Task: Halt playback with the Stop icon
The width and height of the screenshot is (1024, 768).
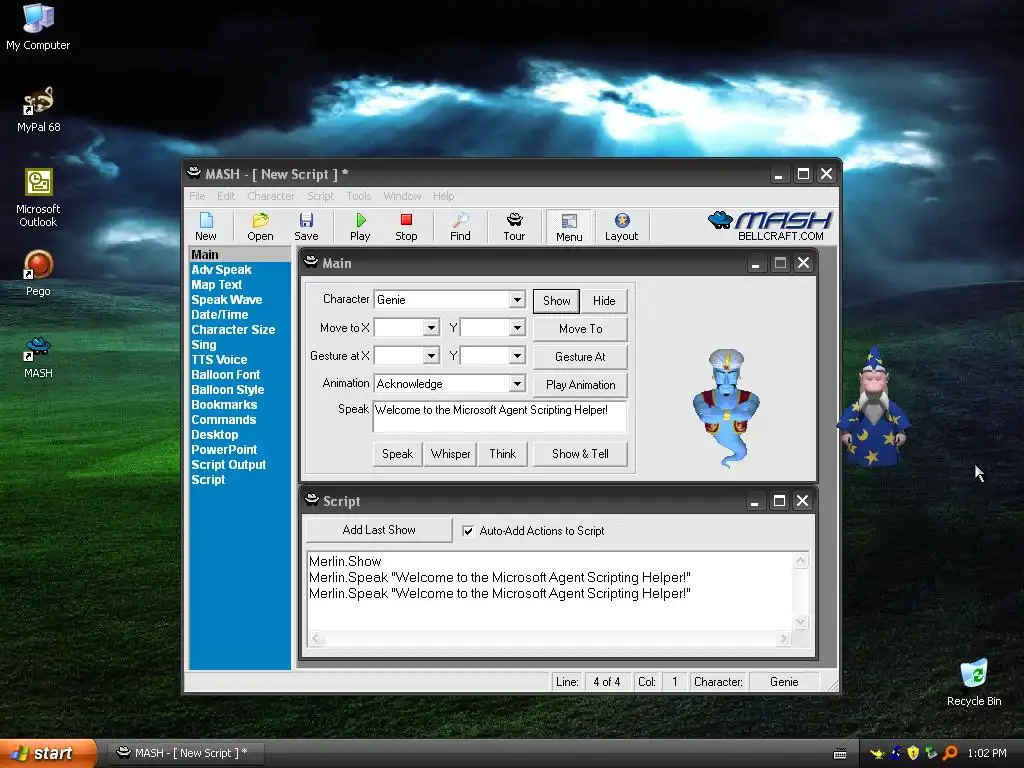Action: click(406, 227)
